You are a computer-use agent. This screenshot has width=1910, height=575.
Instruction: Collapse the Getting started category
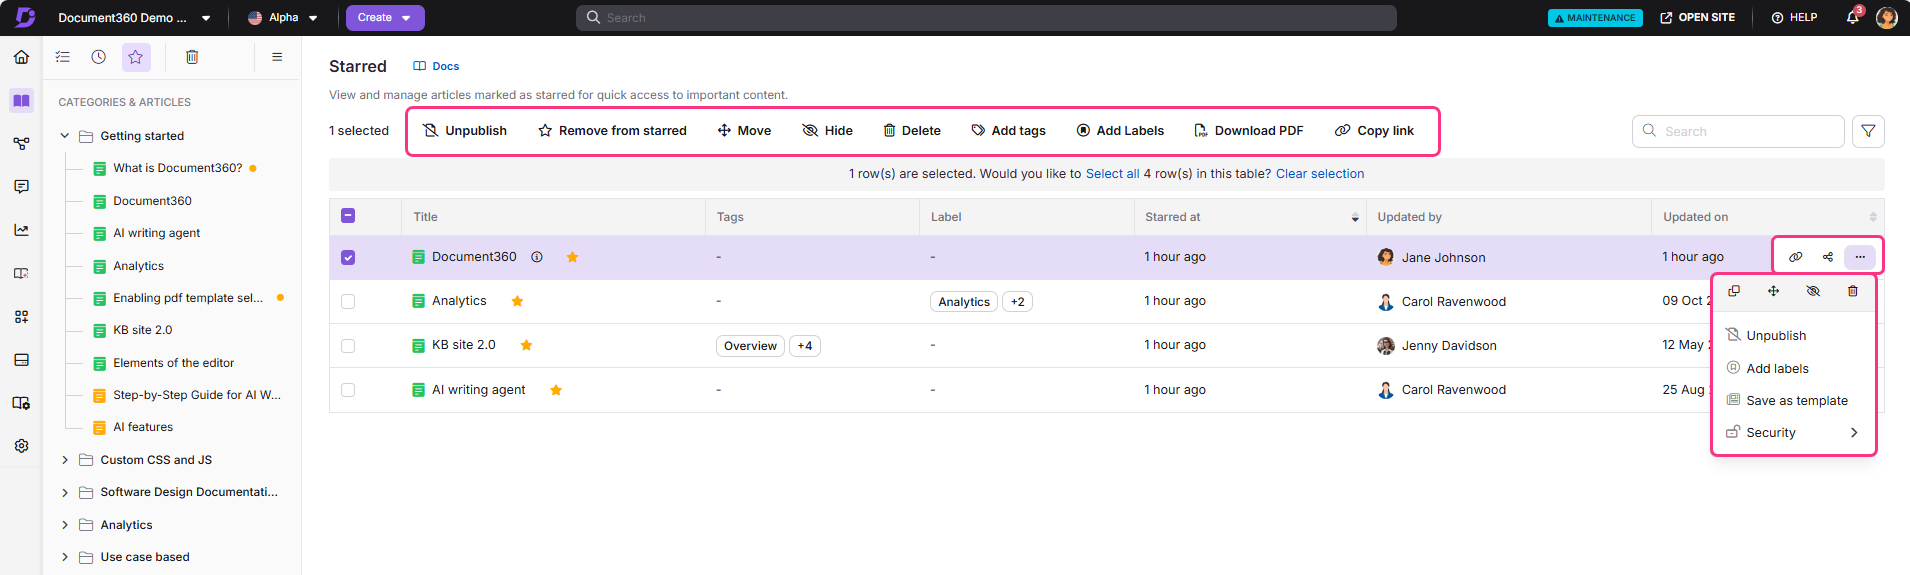point(65,136)
